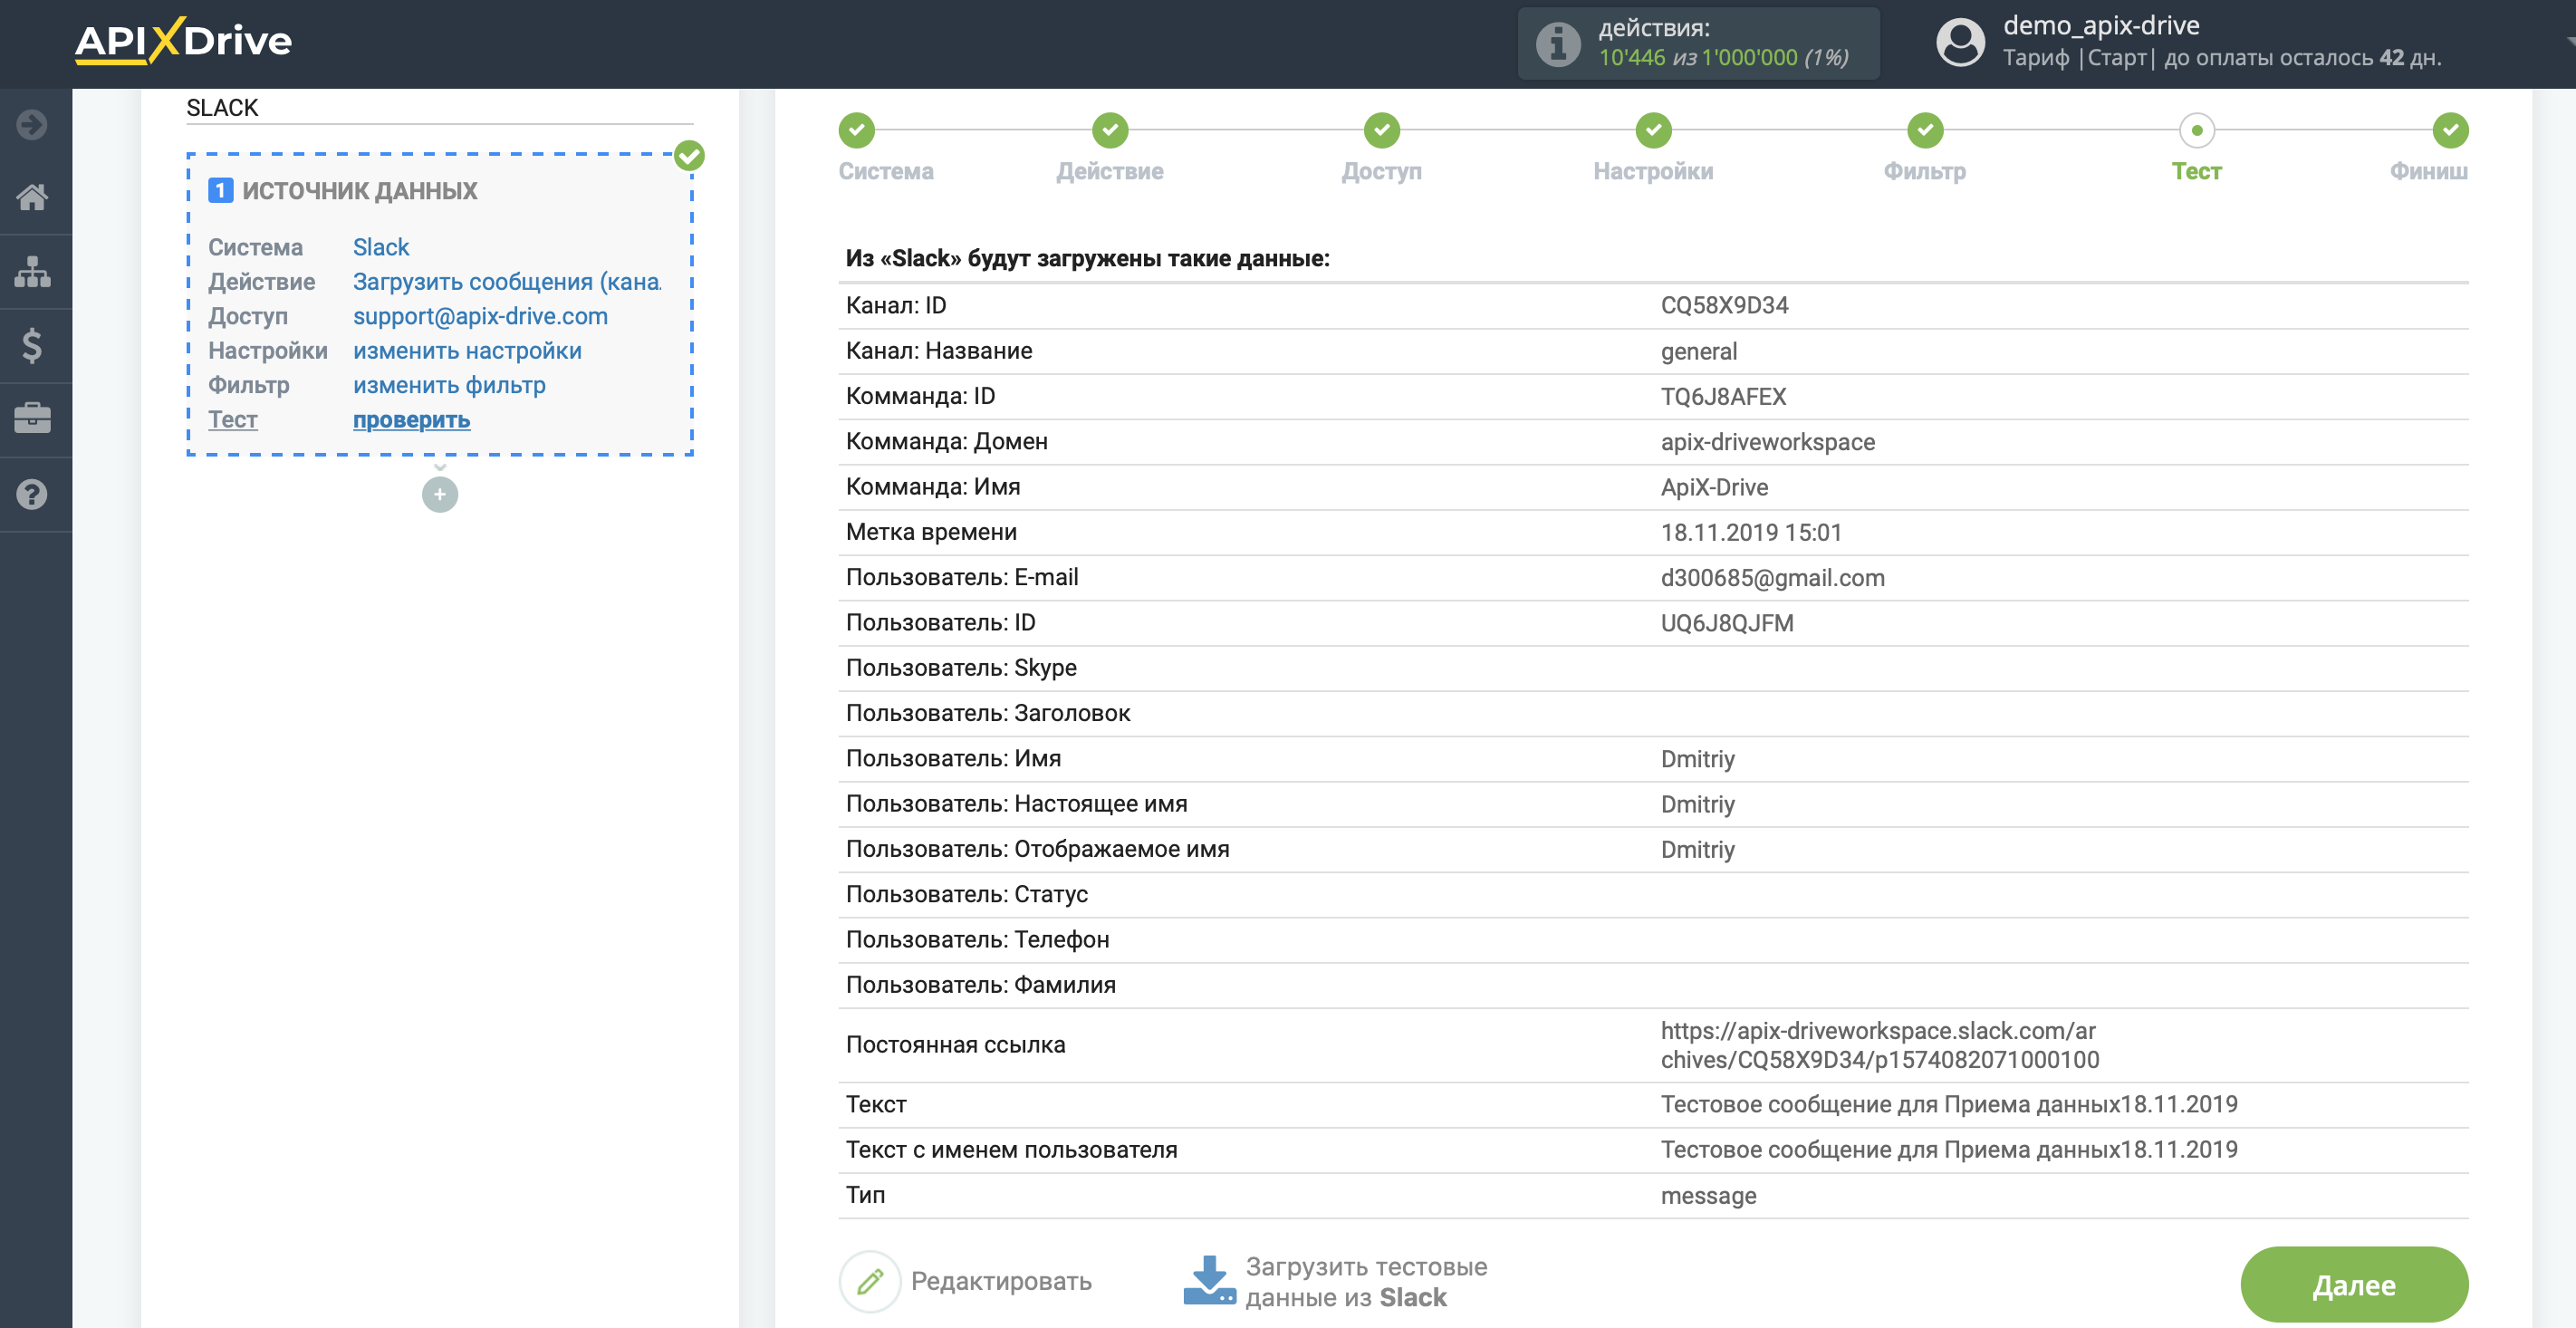
Task: Open the connections sitemap icon
Action: (32, 271)
